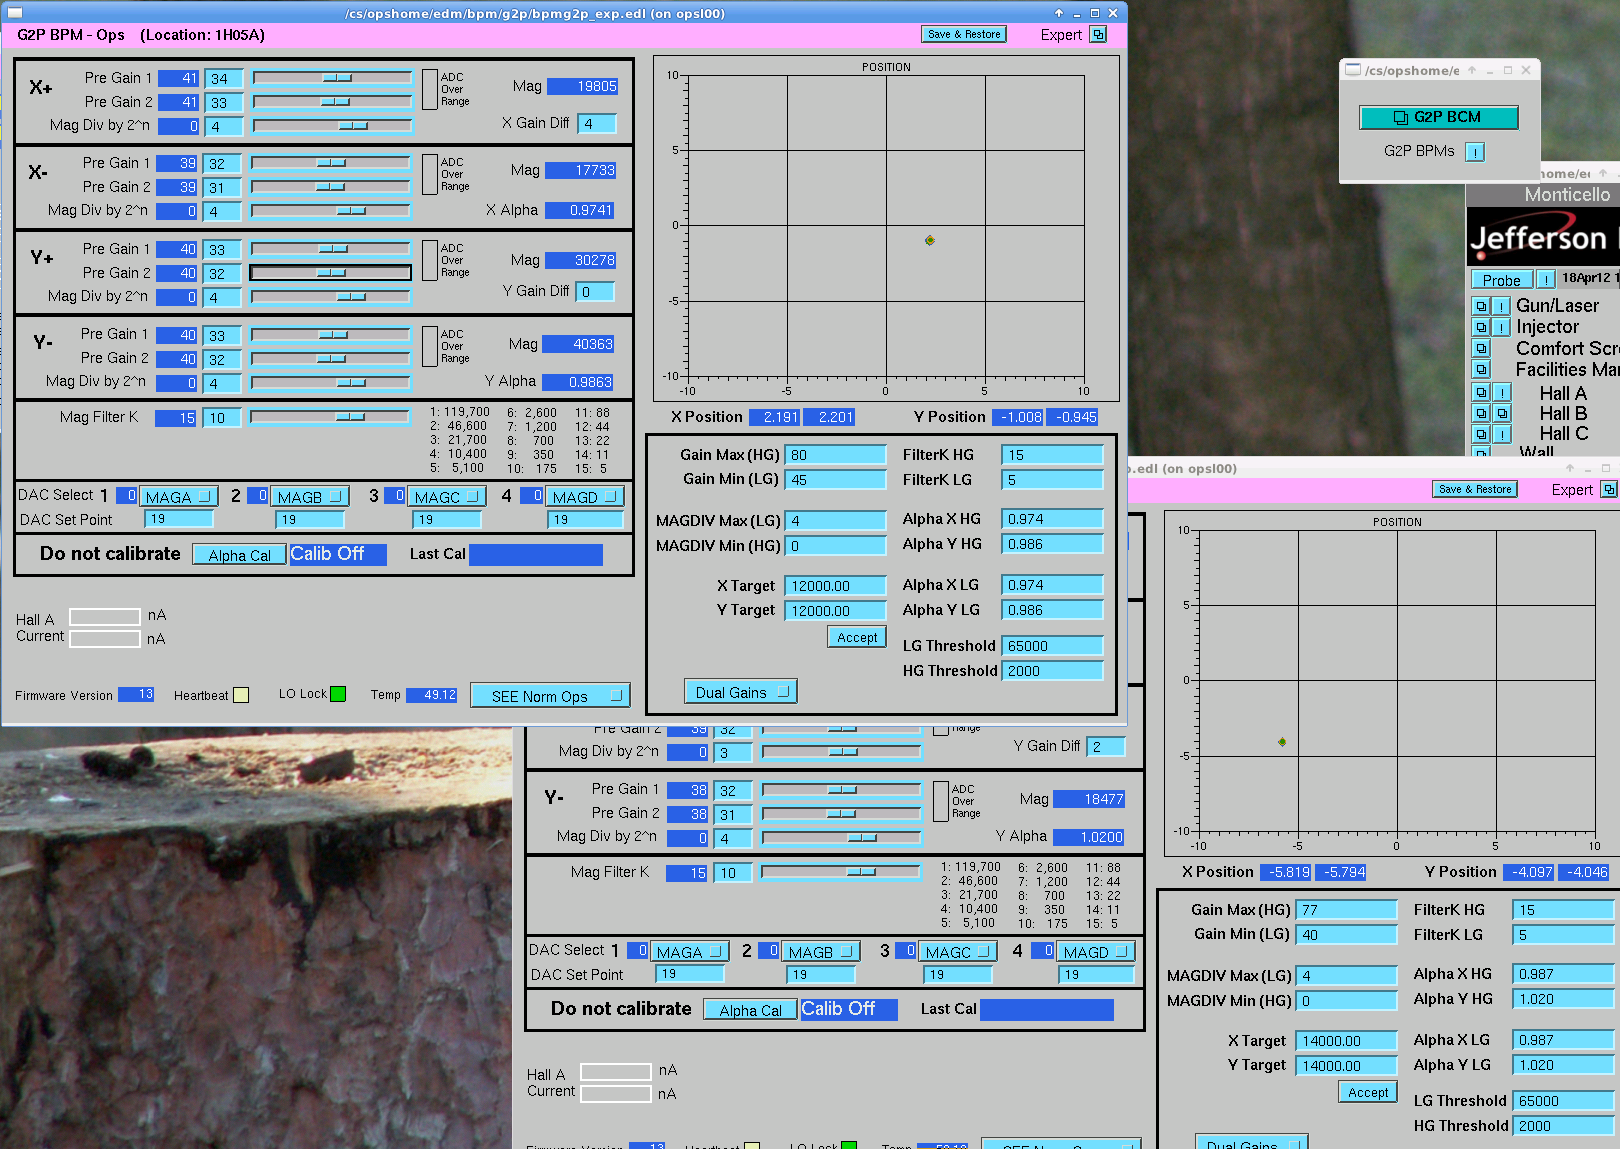Open DAC 2 MAGB dropdown in front window
This screenshot has height=1149, width=1620.
tap(310, 496)
